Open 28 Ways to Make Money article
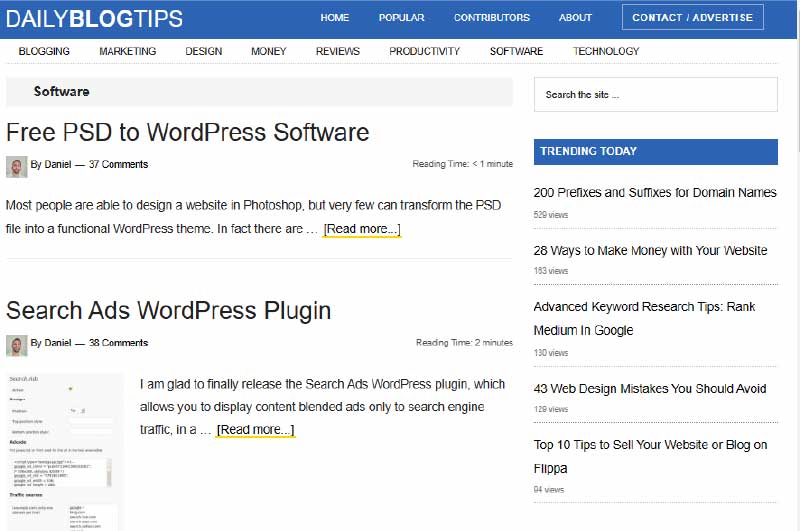Screen dimensions: 800x531 tap(651, 250)
